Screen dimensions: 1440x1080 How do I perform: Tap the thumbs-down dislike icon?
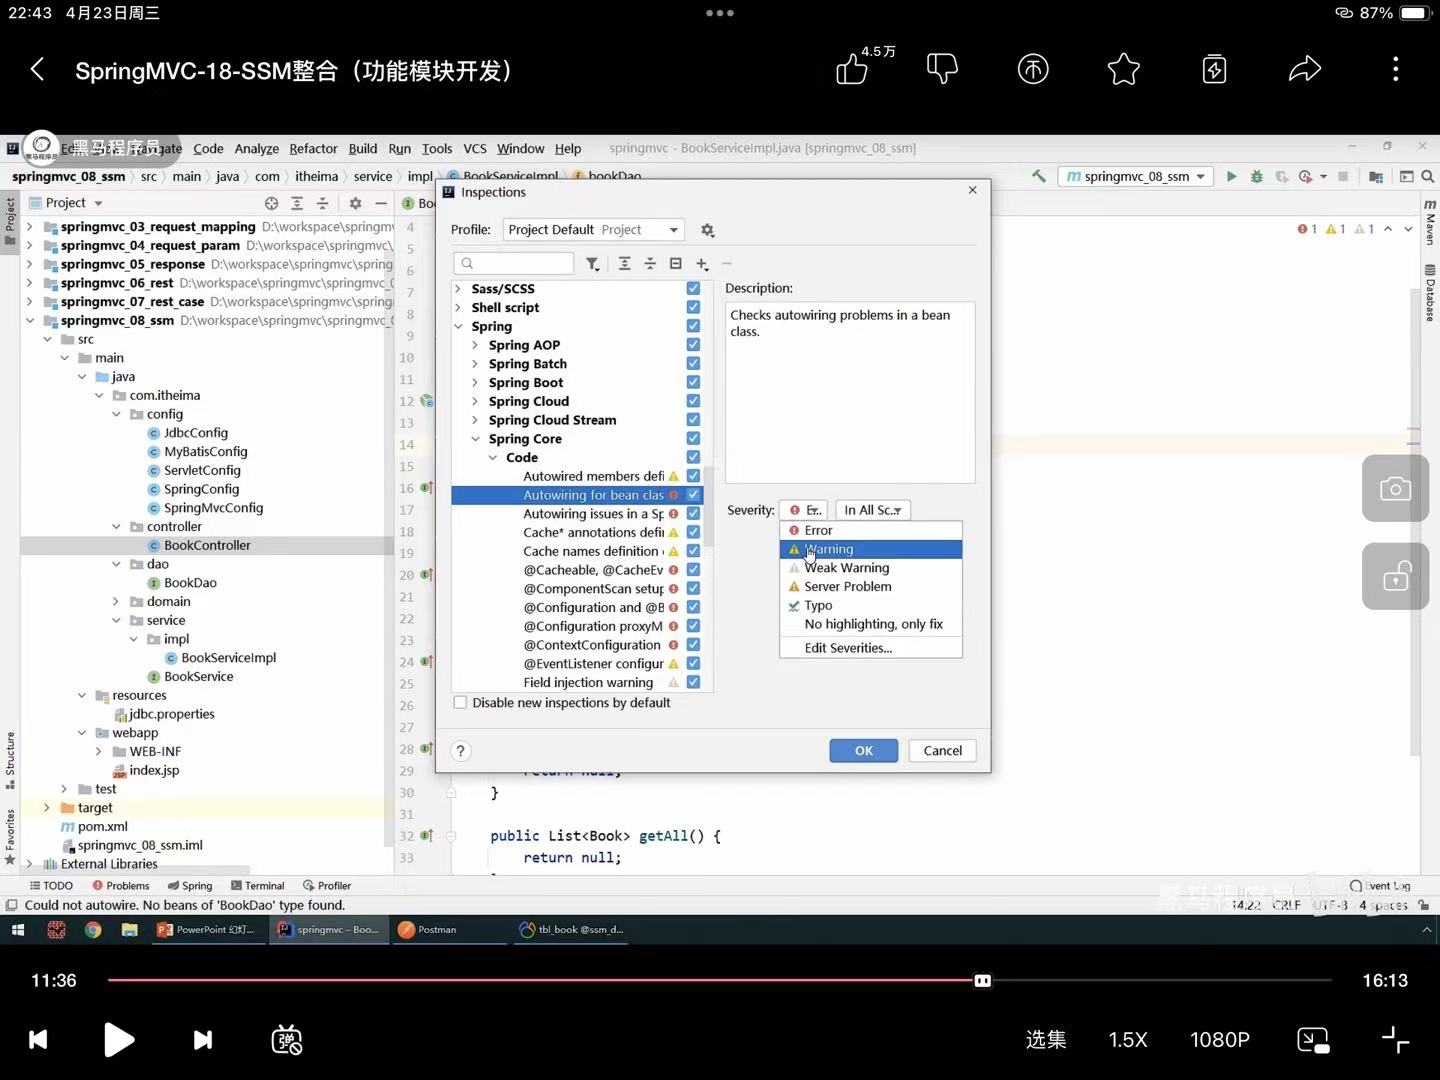coord(942,69)
